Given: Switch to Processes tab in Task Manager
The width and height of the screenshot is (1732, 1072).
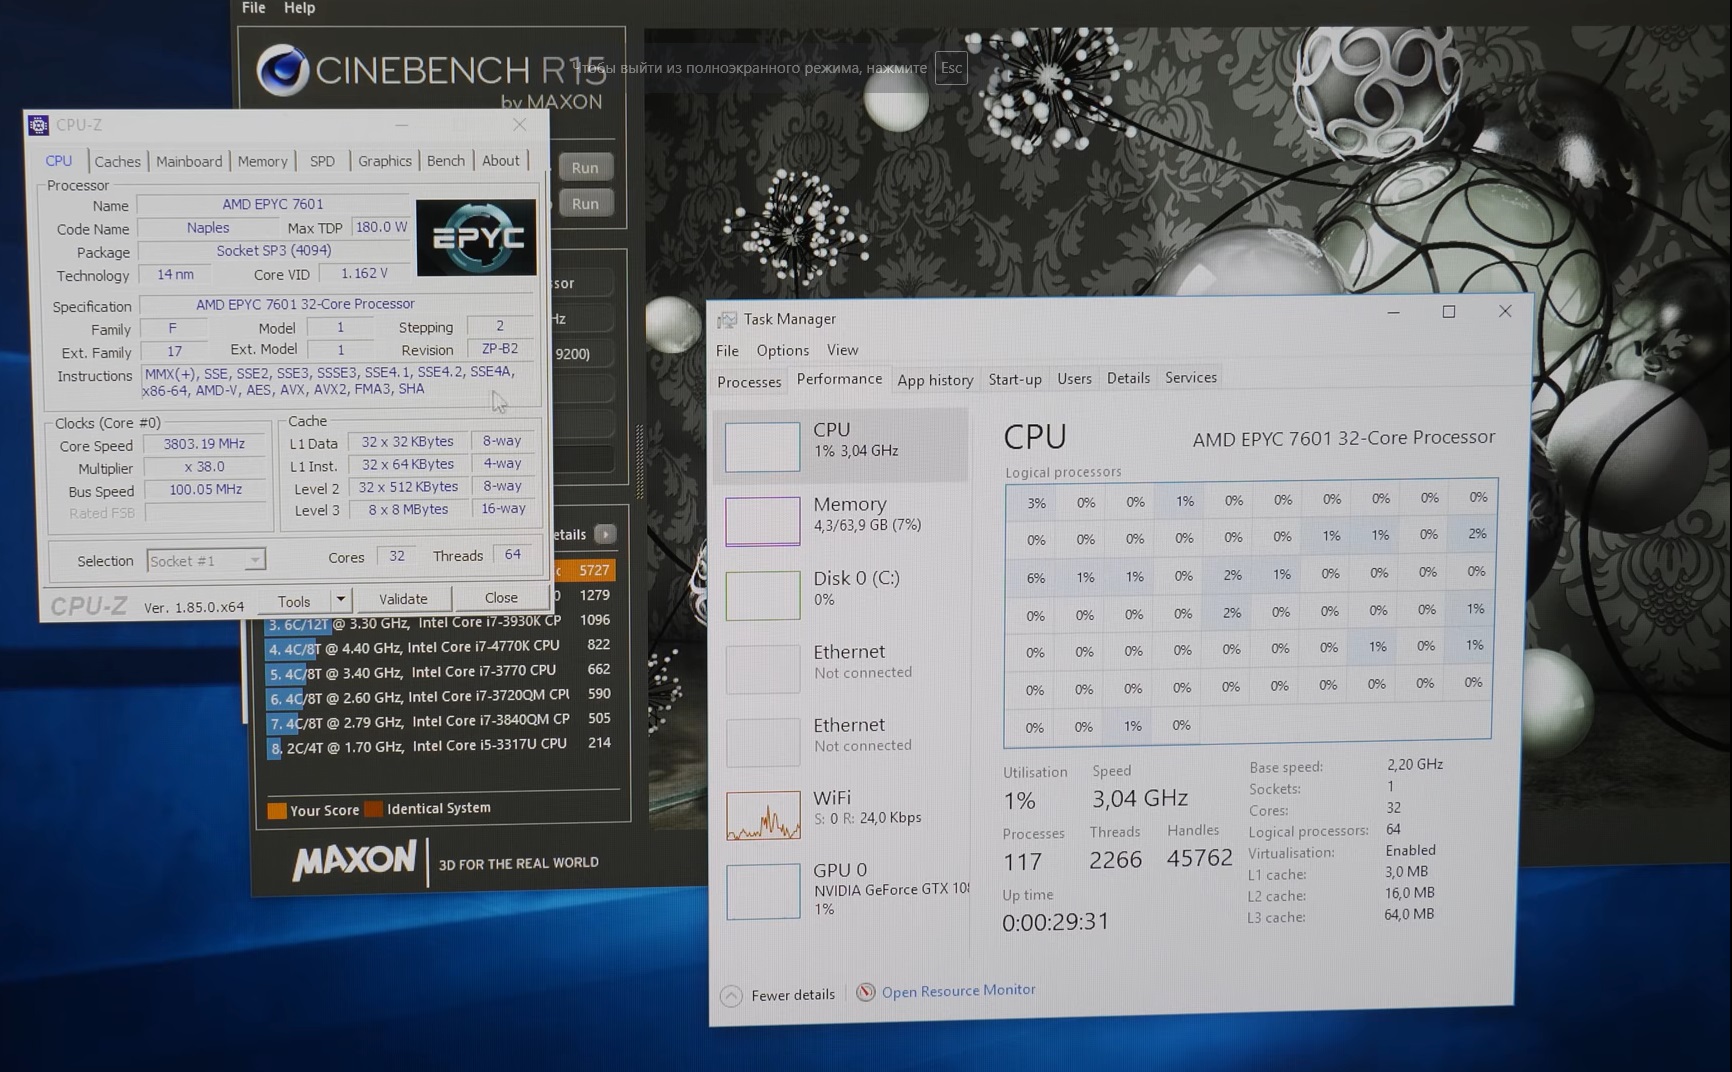Looking at the screenshot, I should [x=749, y=381].
